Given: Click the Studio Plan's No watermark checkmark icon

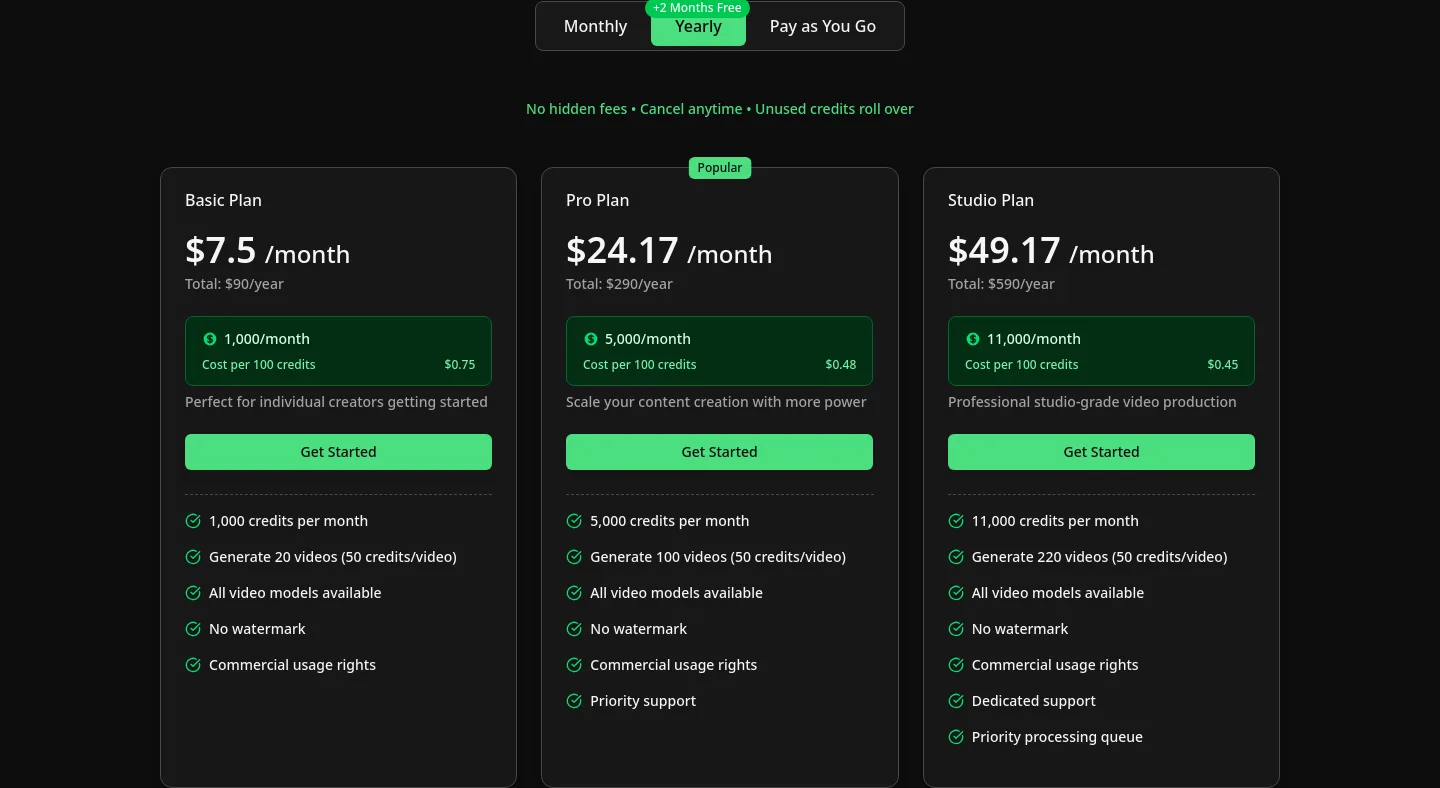Looking at the screenshot, I should click(956, 629).
